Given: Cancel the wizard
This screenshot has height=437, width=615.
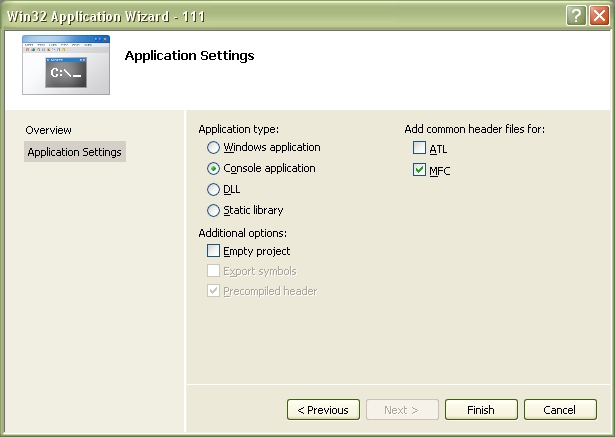Looking at the screenshot, I should click(560, 410).
